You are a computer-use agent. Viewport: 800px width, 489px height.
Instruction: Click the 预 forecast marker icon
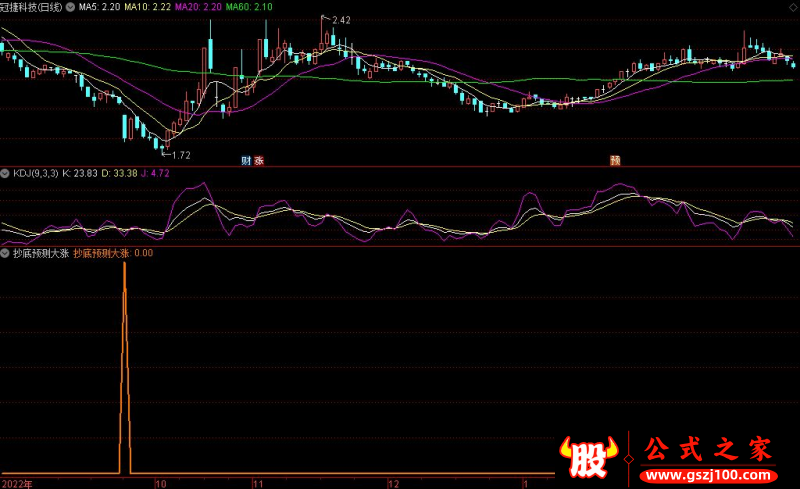point(614,160)
